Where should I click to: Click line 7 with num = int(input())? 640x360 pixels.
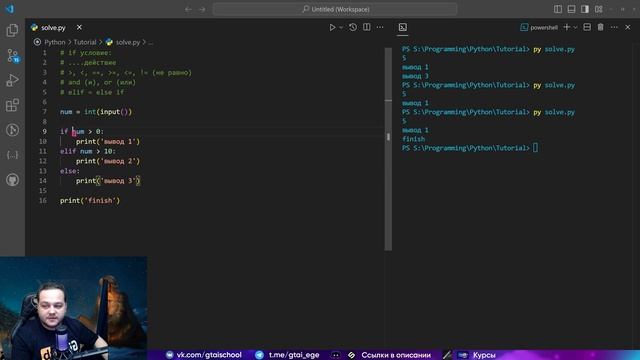click(x=96, y=111)
